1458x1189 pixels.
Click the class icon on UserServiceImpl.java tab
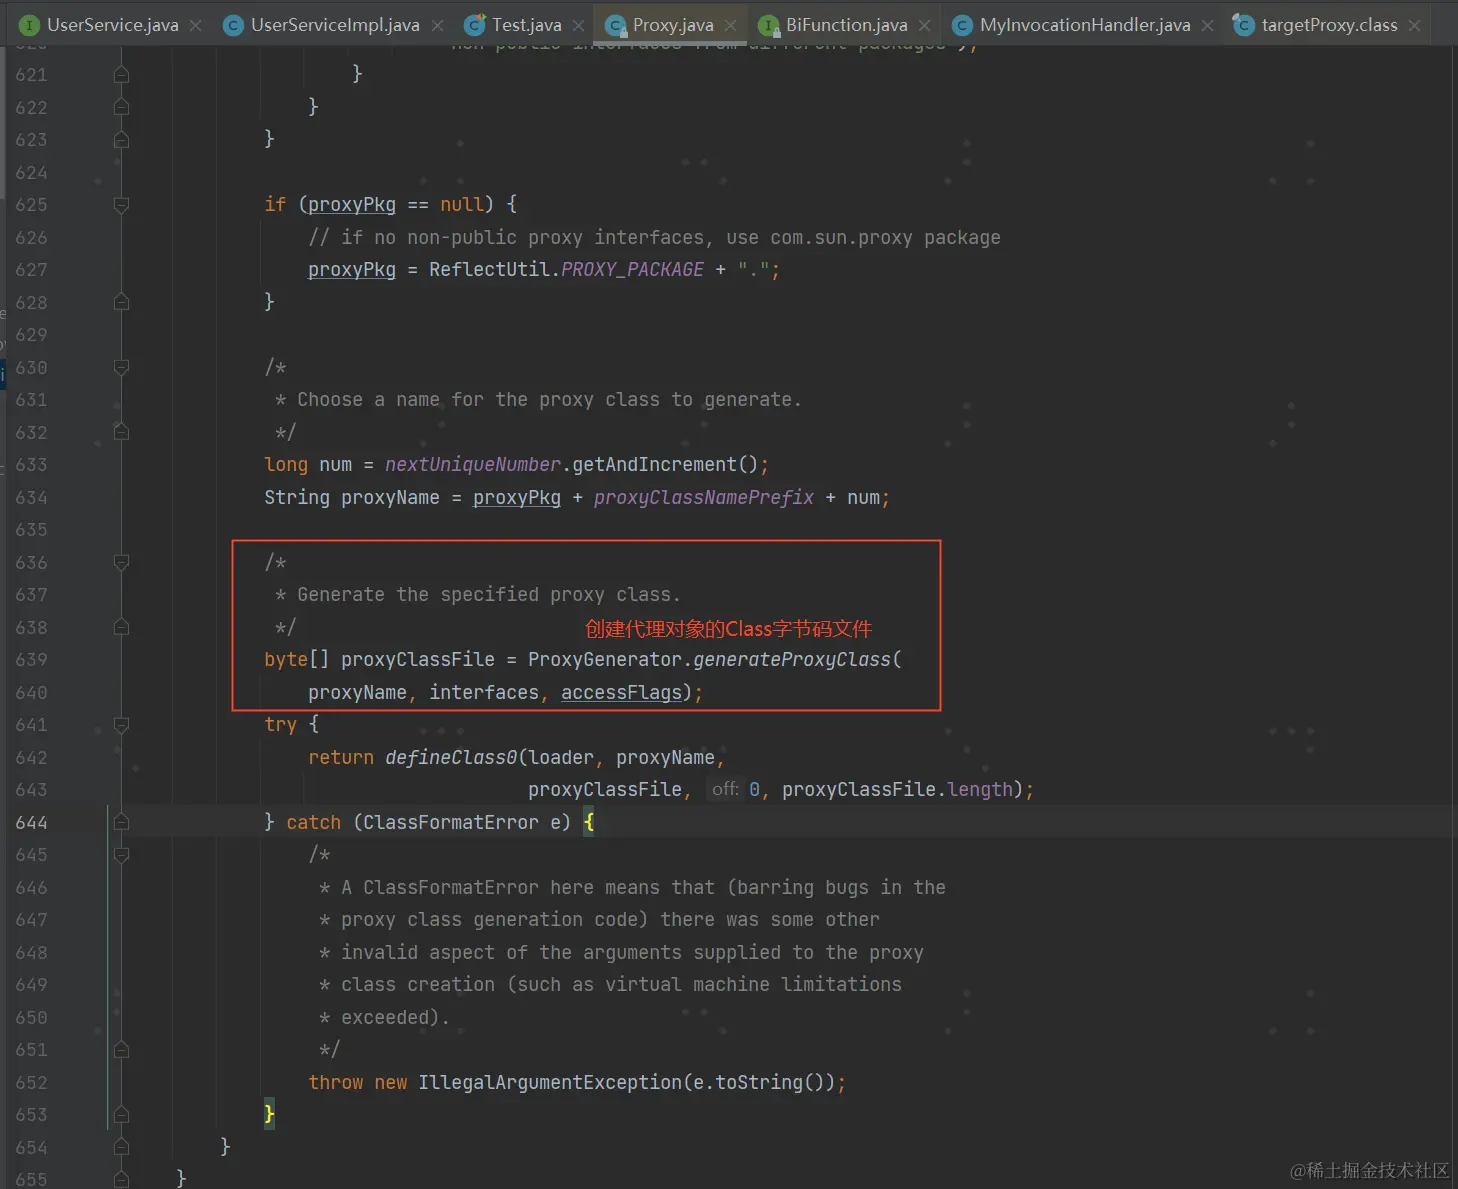click(233, 25)
